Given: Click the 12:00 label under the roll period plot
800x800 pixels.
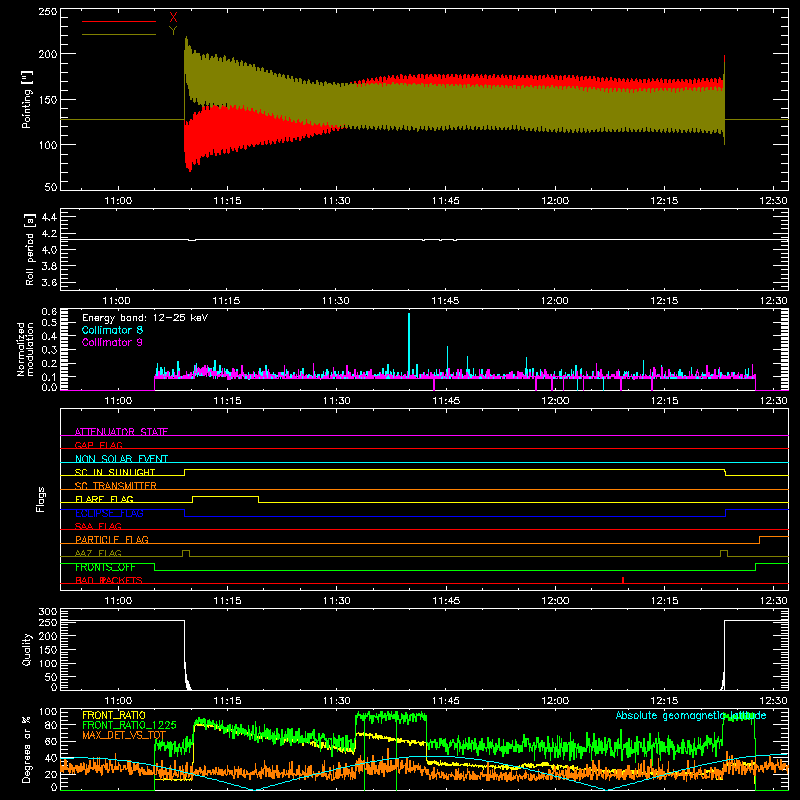Looking at the screenshot, I should pyautogui.click(x=555, y=301).
